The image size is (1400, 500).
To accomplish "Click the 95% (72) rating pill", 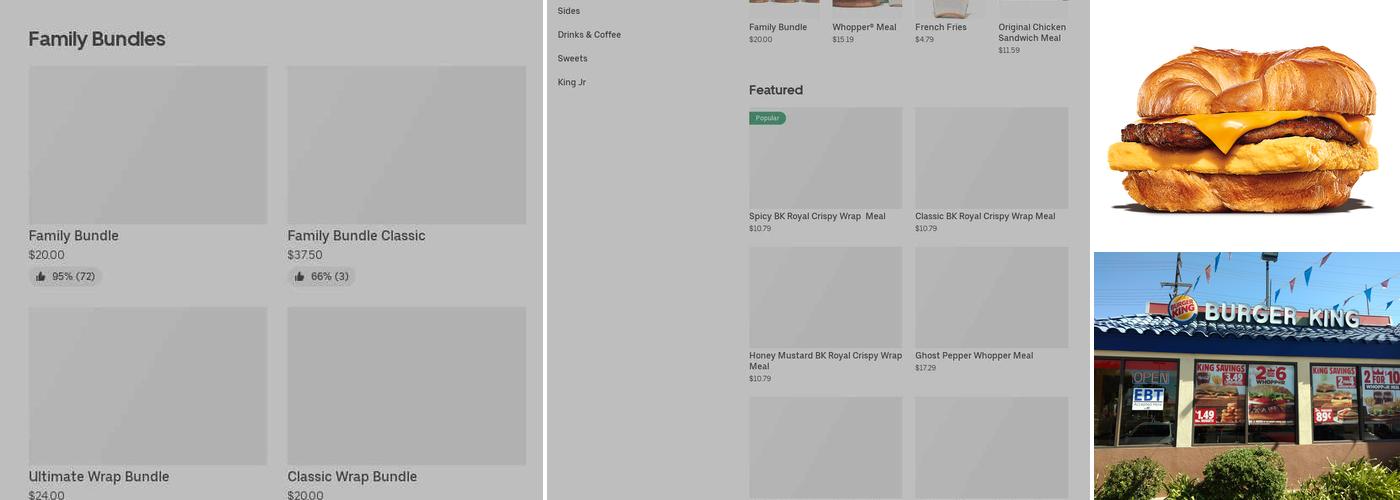I will click(x=65, y=277).
